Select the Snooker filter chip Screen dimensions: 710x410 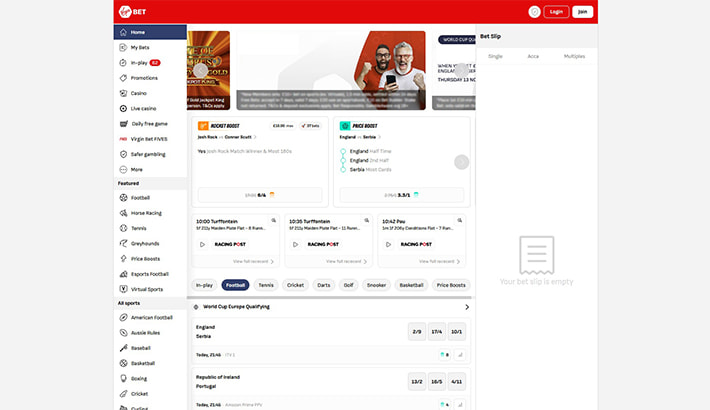(376, 285)
